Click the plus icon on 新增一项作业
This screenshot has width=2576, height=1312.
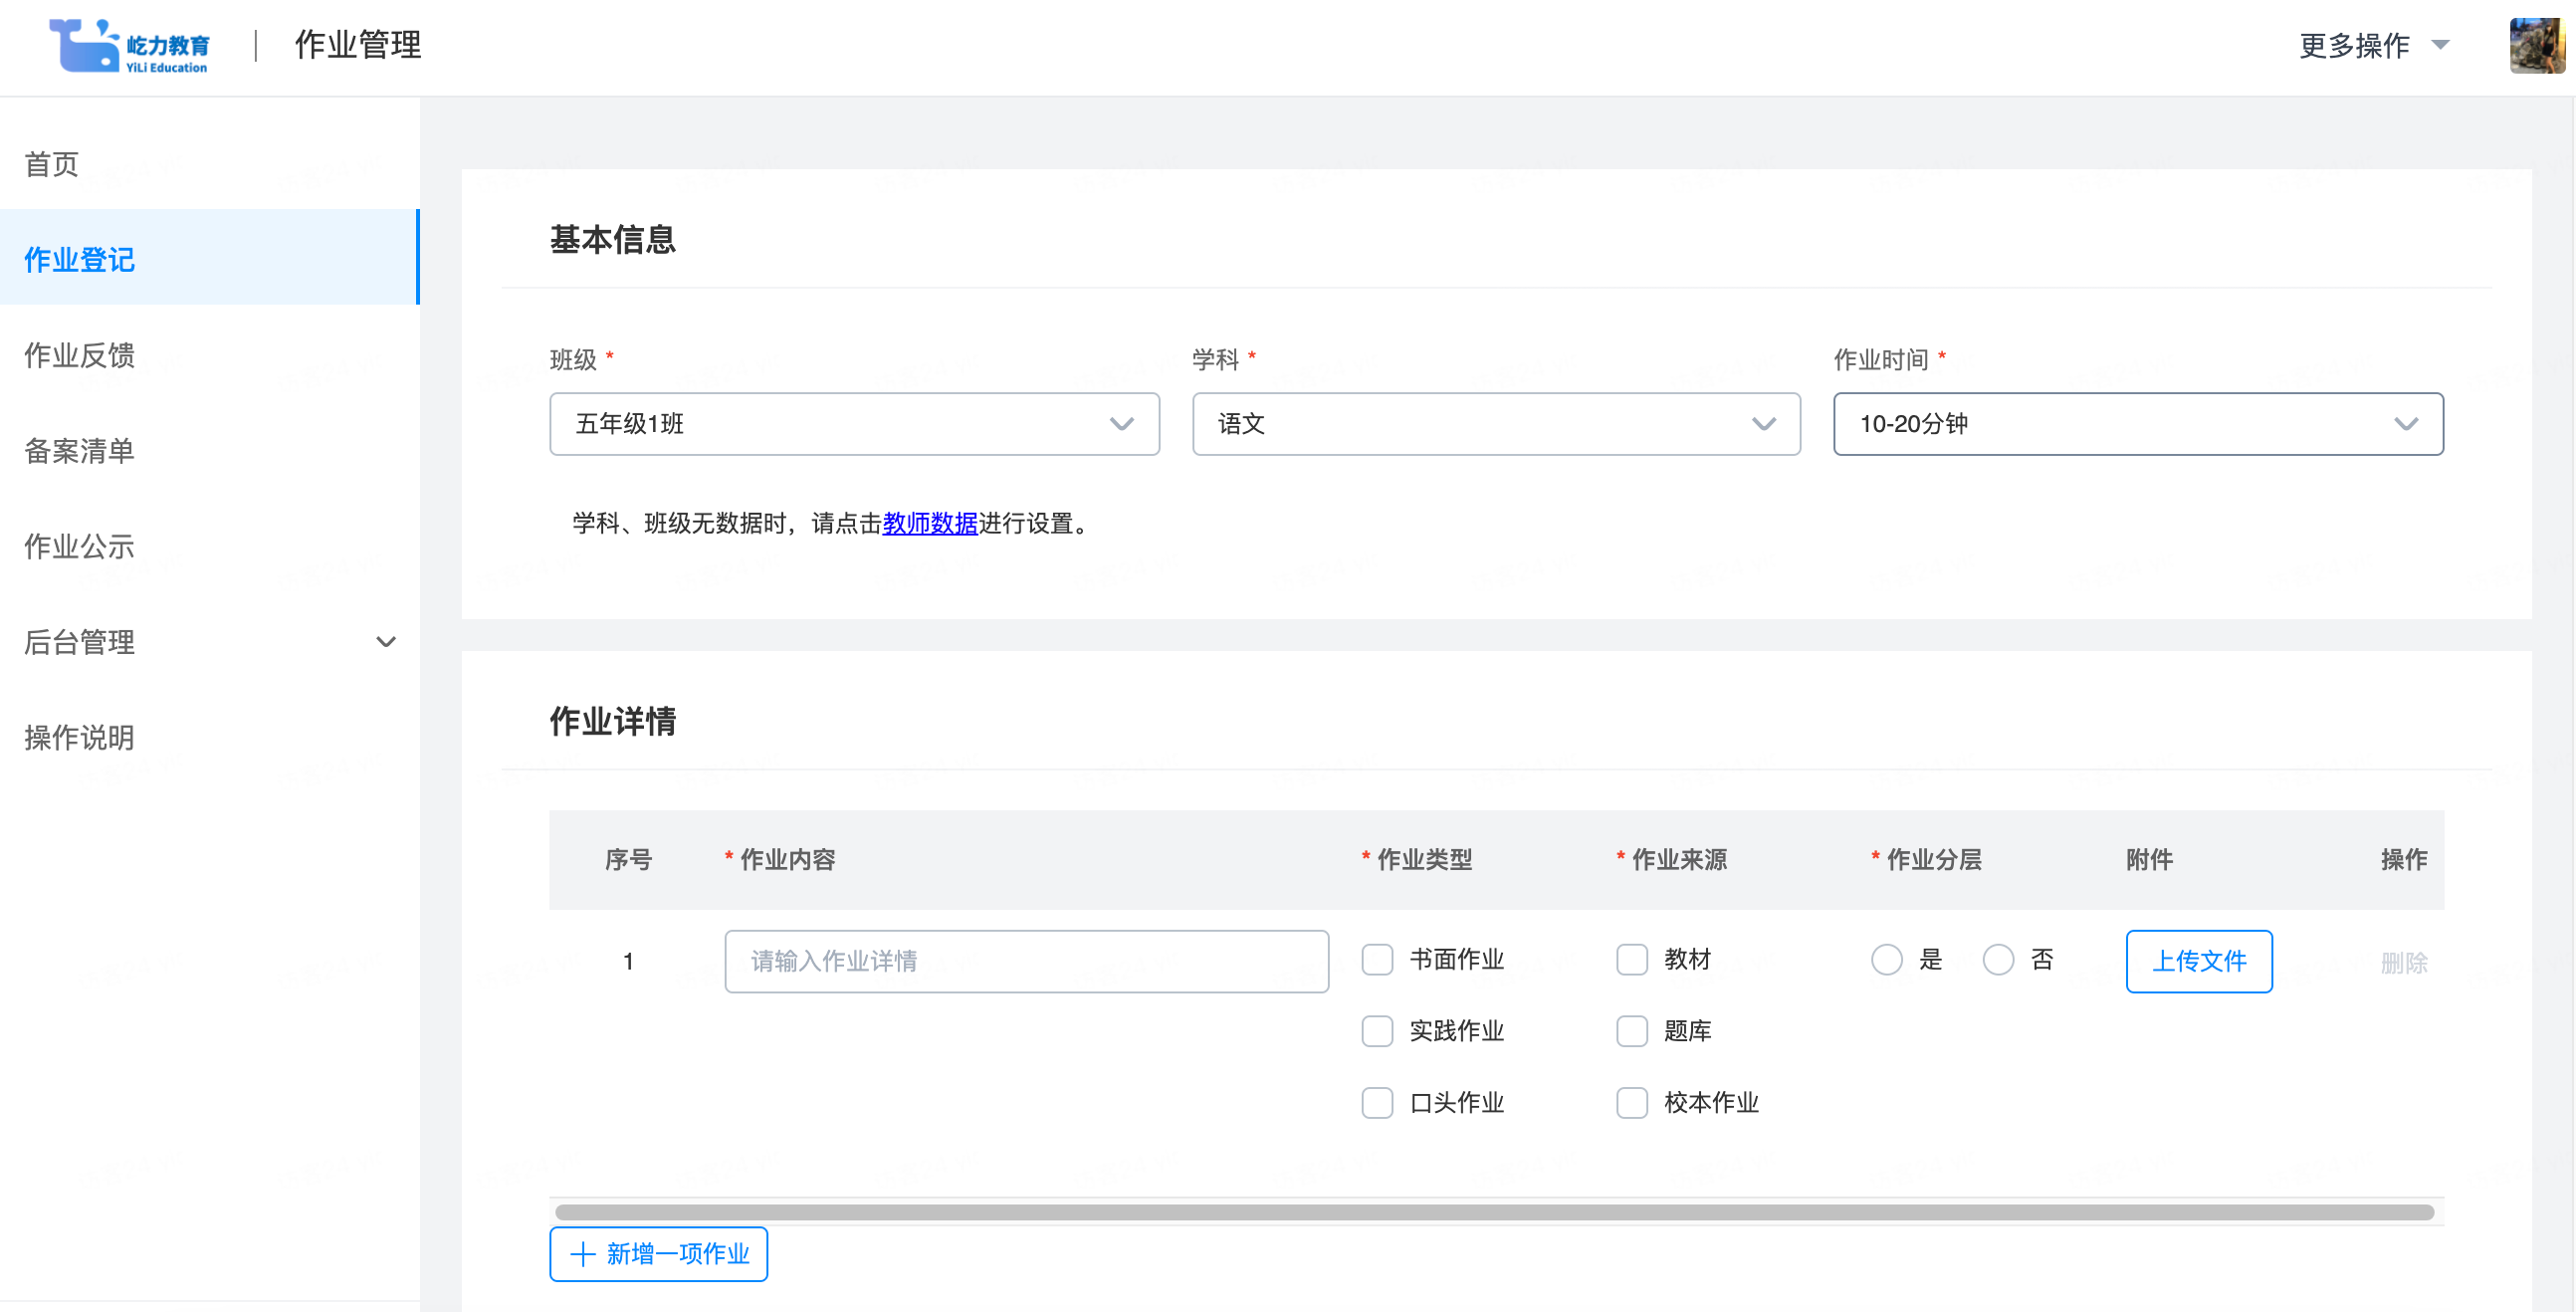click(582, 1254)
